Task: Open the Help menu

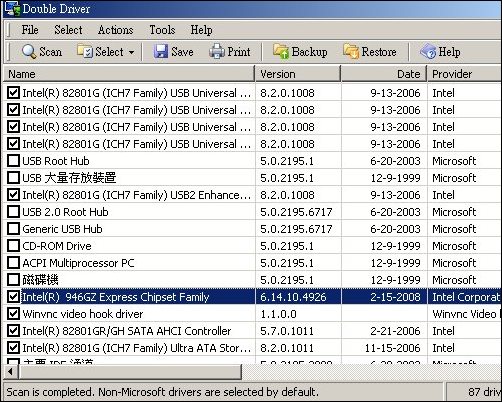Action: pyautogui.click(x=201, y=30)
